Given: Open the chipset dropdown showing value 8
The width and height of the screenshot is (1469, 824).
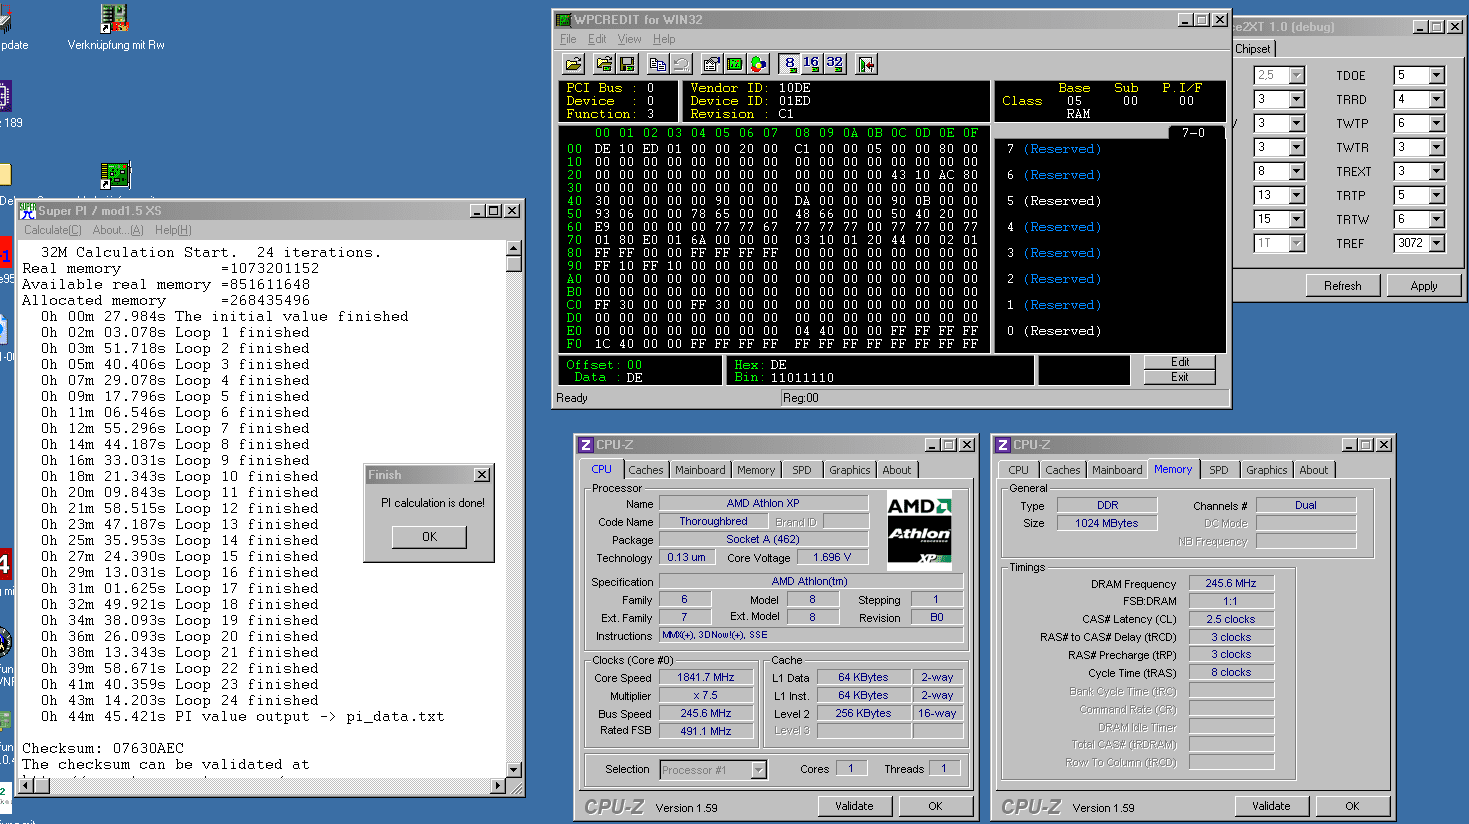Looking at the screenshot, I should pyautogui.click(x=1297, y=171).
